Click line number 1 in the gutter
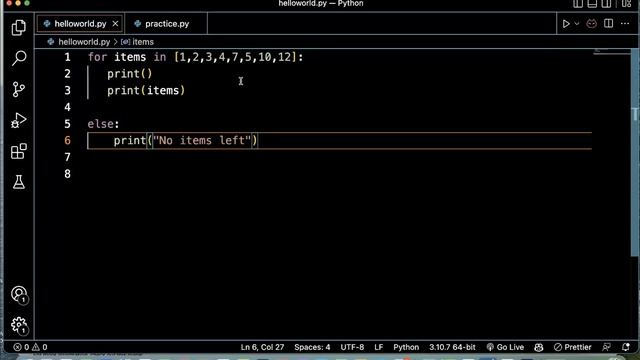The image size is (640, 360). (x=67, y=57)
